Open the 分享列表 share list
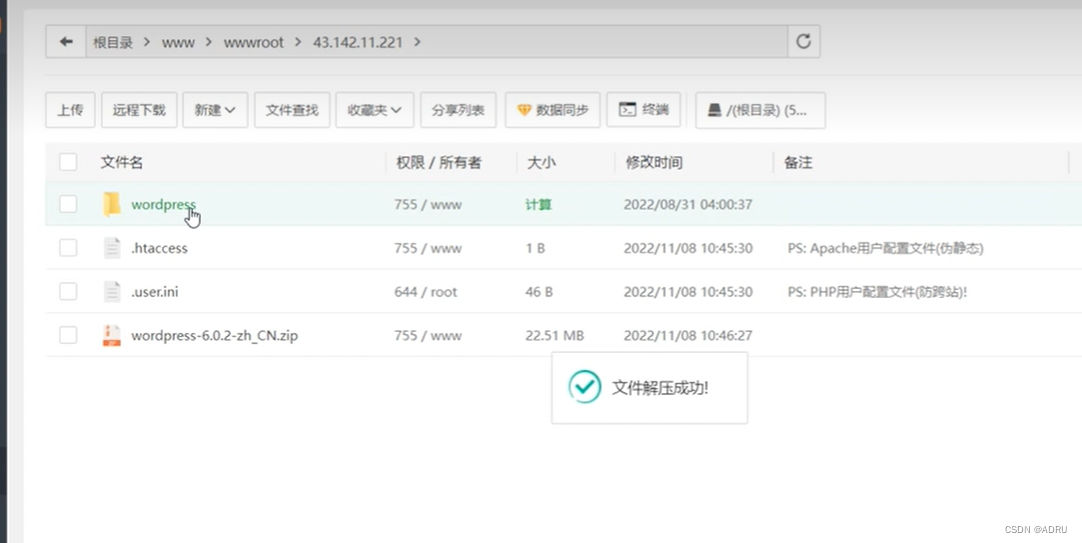Screen dimensions: 1082x543 coord(458,110)
